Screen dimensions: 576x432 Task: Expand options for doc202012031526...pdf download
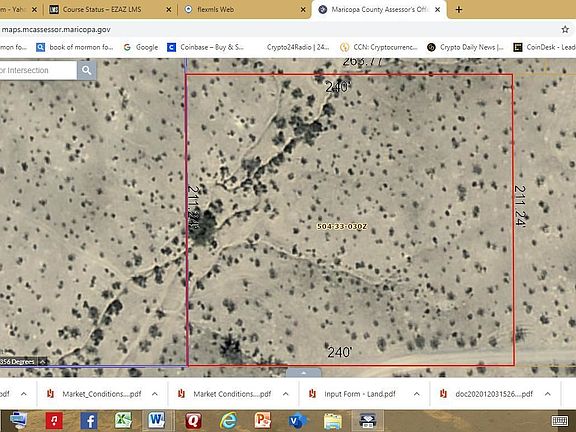click(547, 394)
